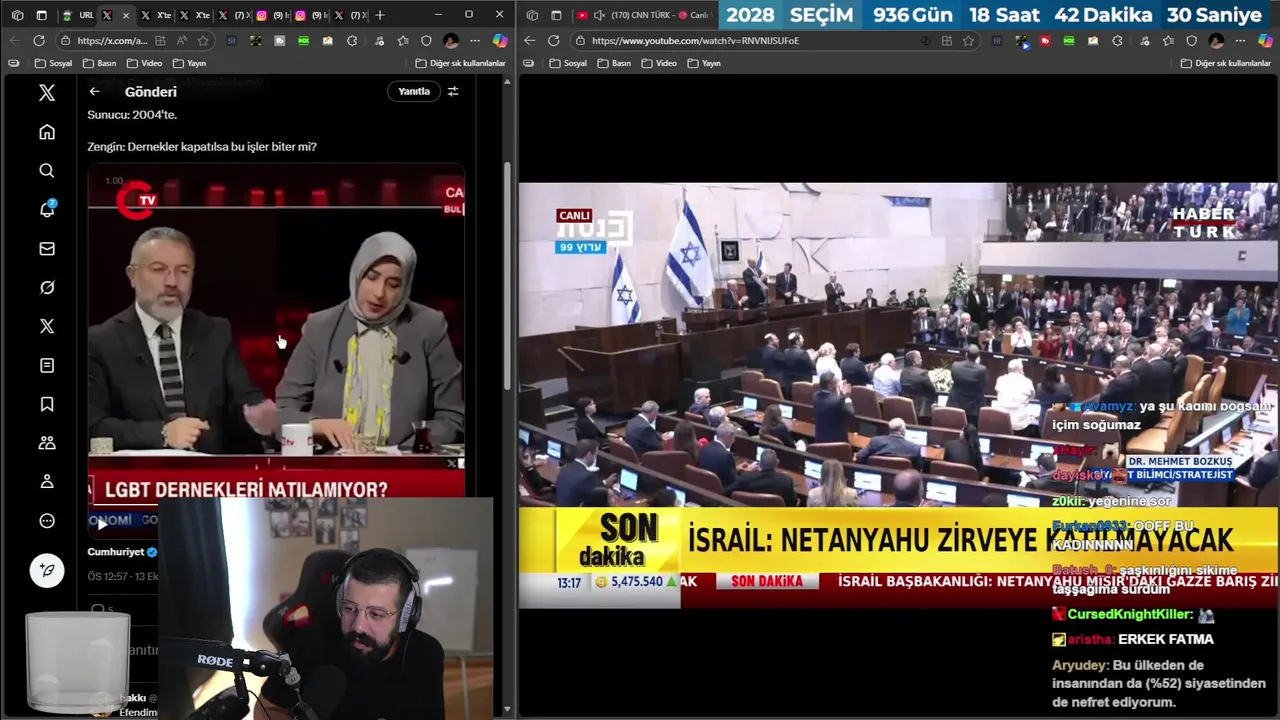Open the X Premium icon in sidebar
The image size is (1280, 720).
tap(47, 326)
